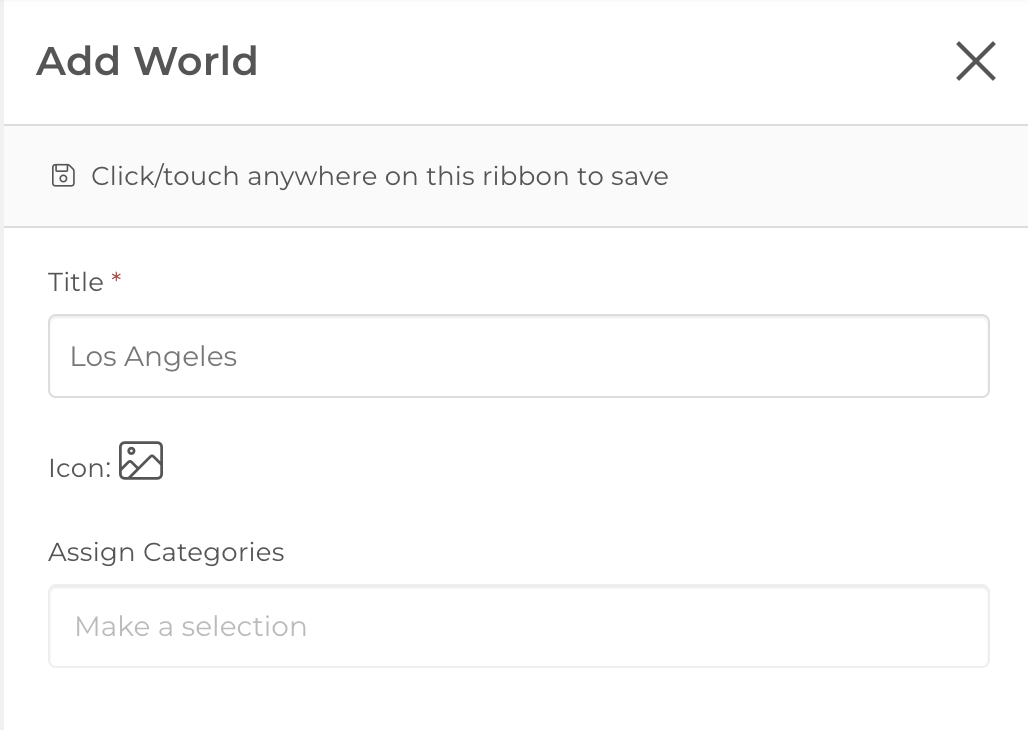This screenshot has width=1028, height=730.
Task: Click the empty right end of the Title field
Action: (900, 356)
